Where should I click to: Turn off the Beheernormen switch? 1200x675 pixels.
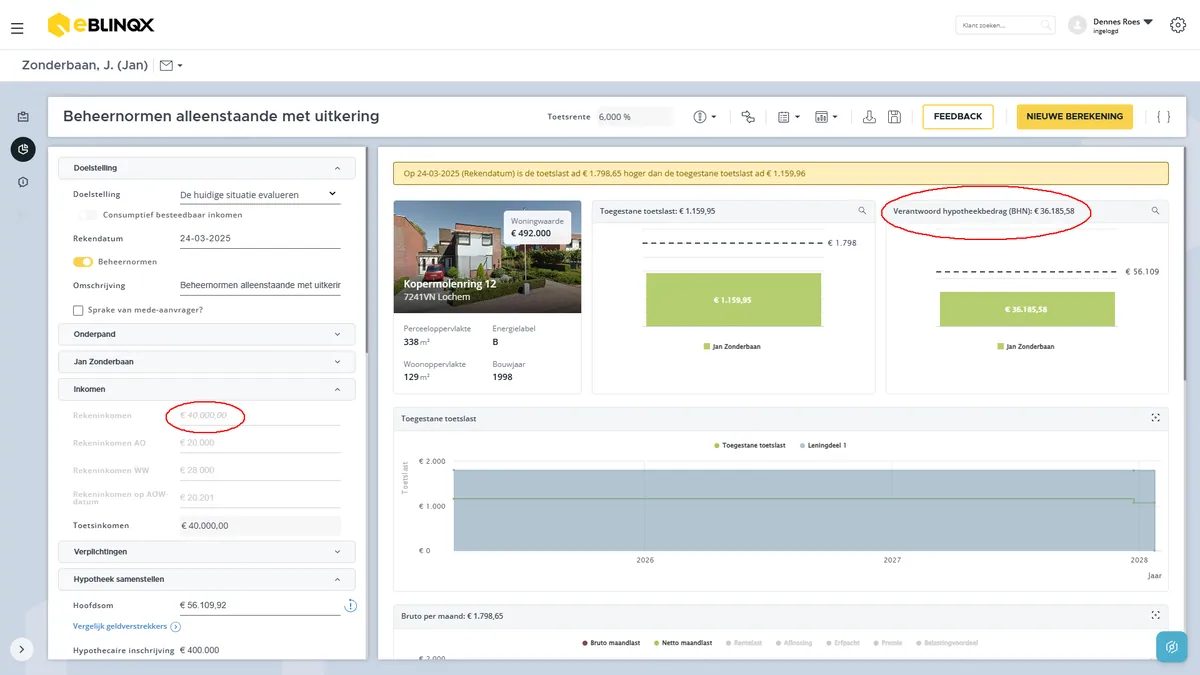(83, 262)
